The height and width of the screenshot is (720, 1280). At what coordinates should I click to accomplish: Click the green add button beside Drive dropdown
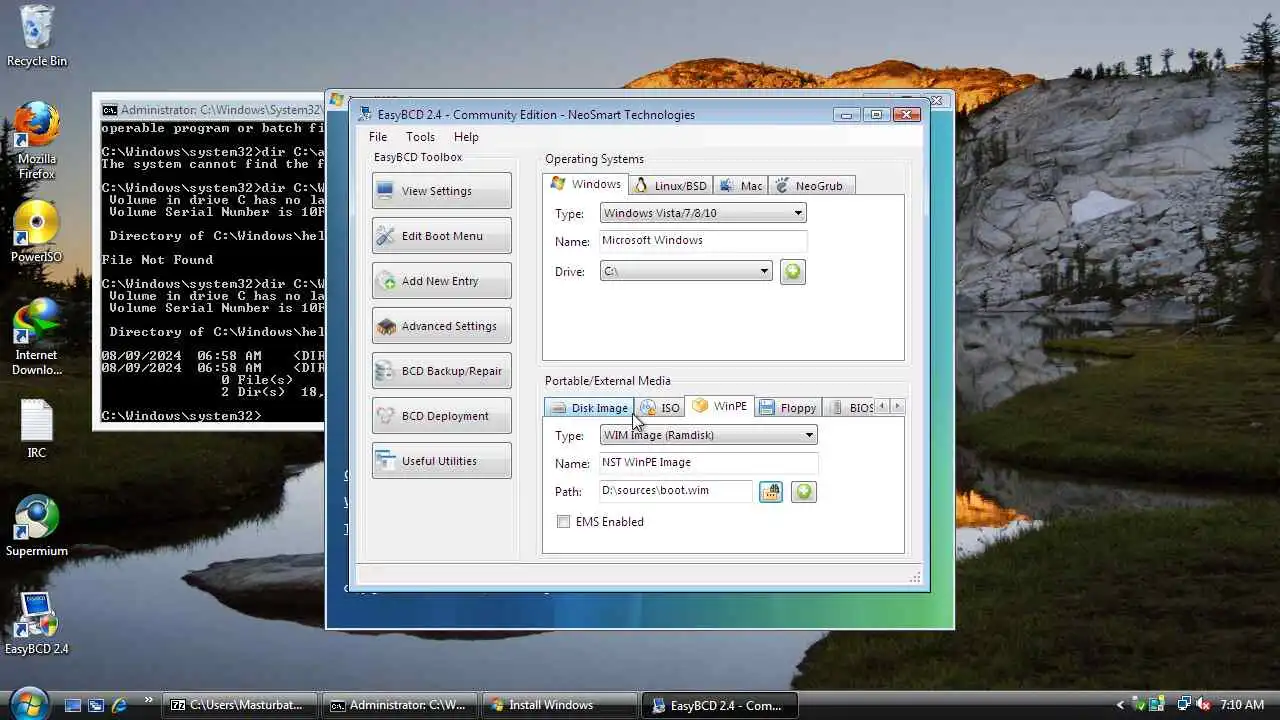[793, 271]
